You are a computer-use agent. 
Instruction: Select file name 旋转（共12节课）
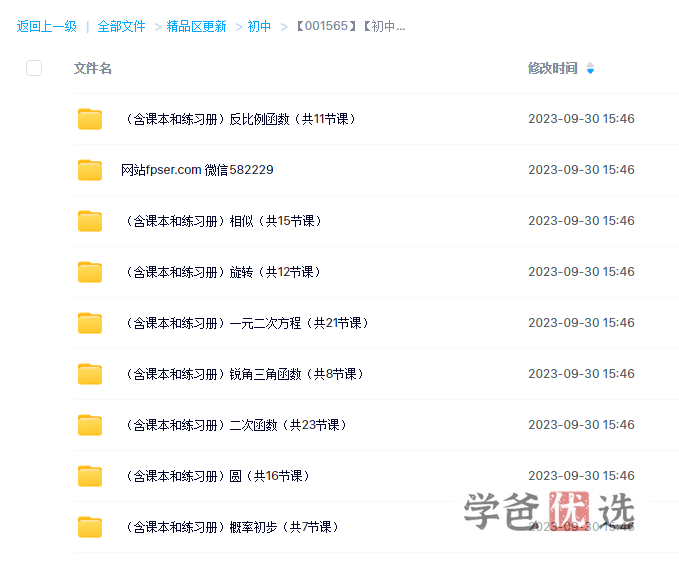[223, 272]
